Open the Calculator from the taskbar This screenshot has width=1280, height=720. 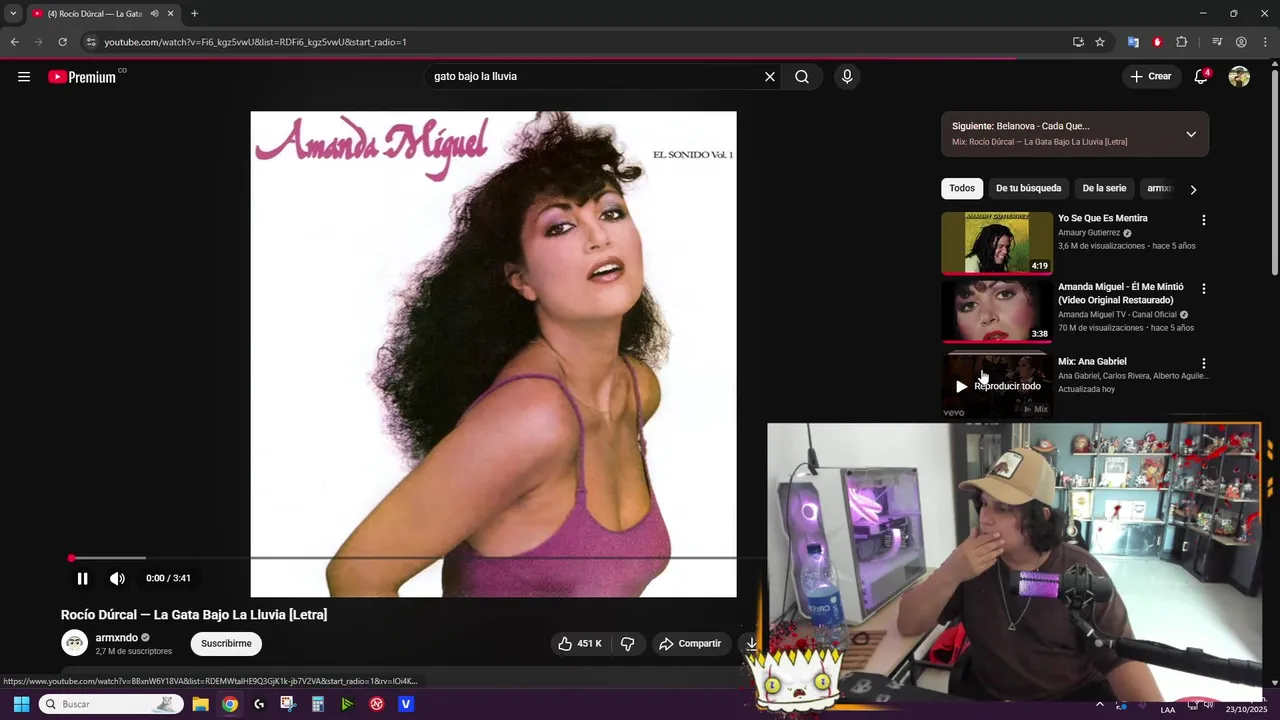coord(318,704)
